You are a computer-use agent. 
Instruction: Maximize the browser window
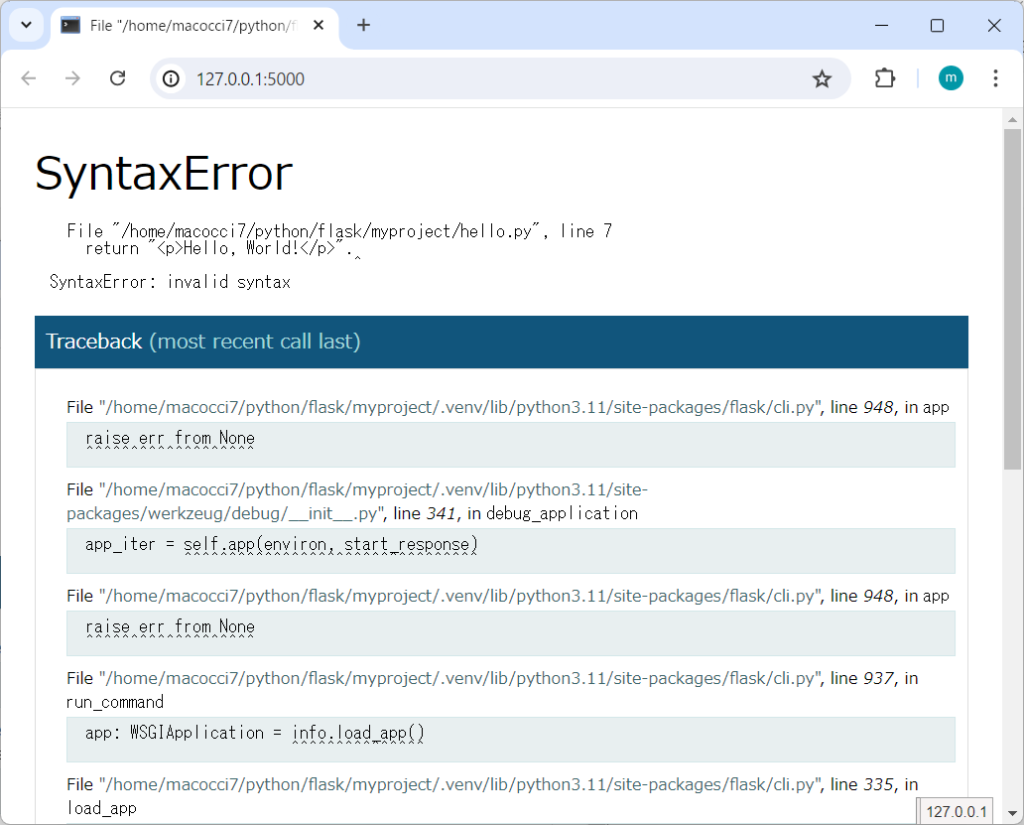[937, 26]
